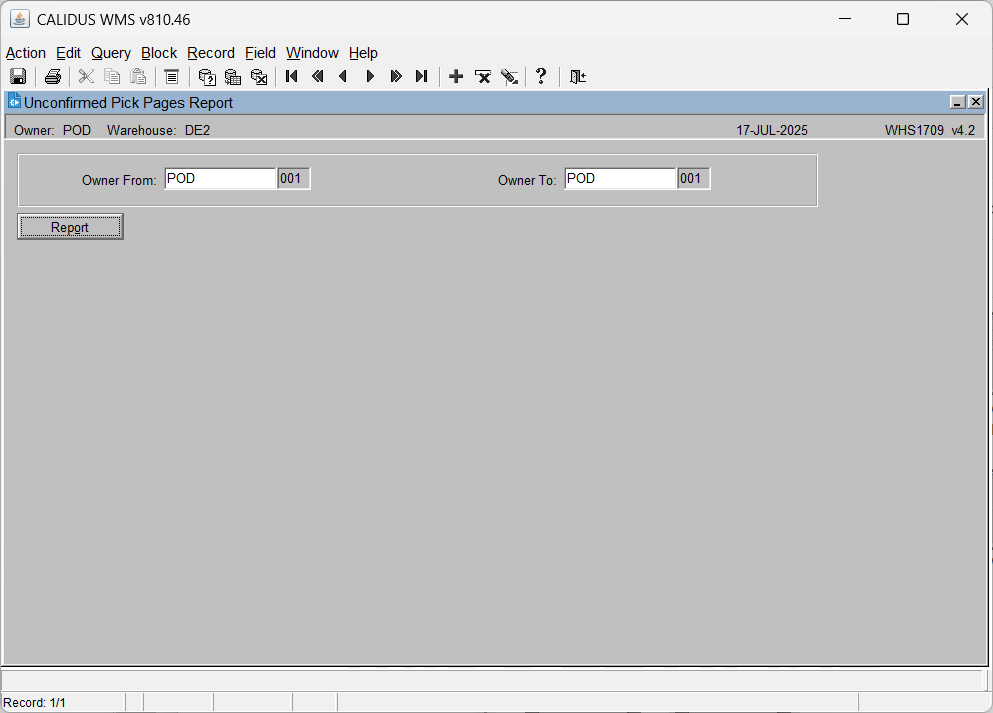Click the Save floppy disk icon
Viewport: 993px width, 713px height.
(x=18, y=77)
